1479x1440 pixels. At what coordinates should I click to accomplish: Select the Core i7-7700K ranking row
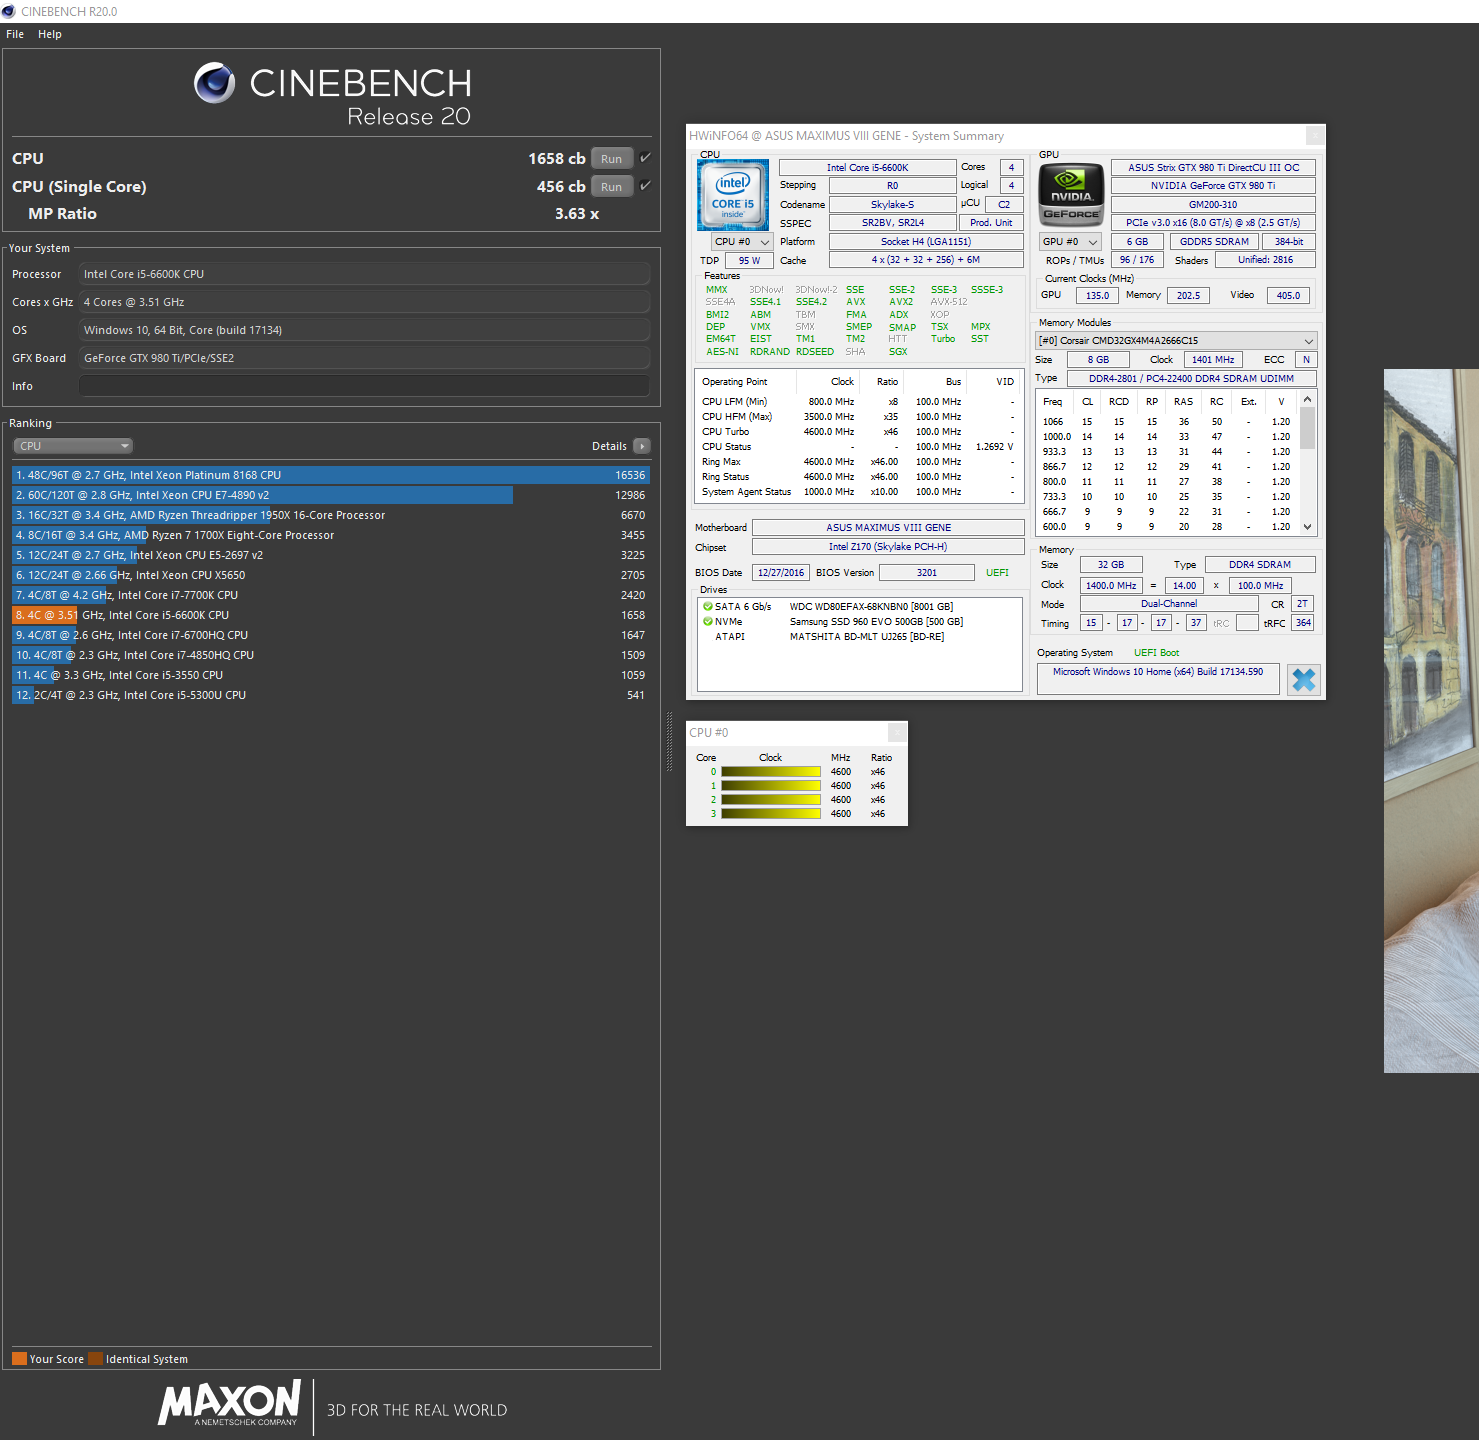coord(331,595)
